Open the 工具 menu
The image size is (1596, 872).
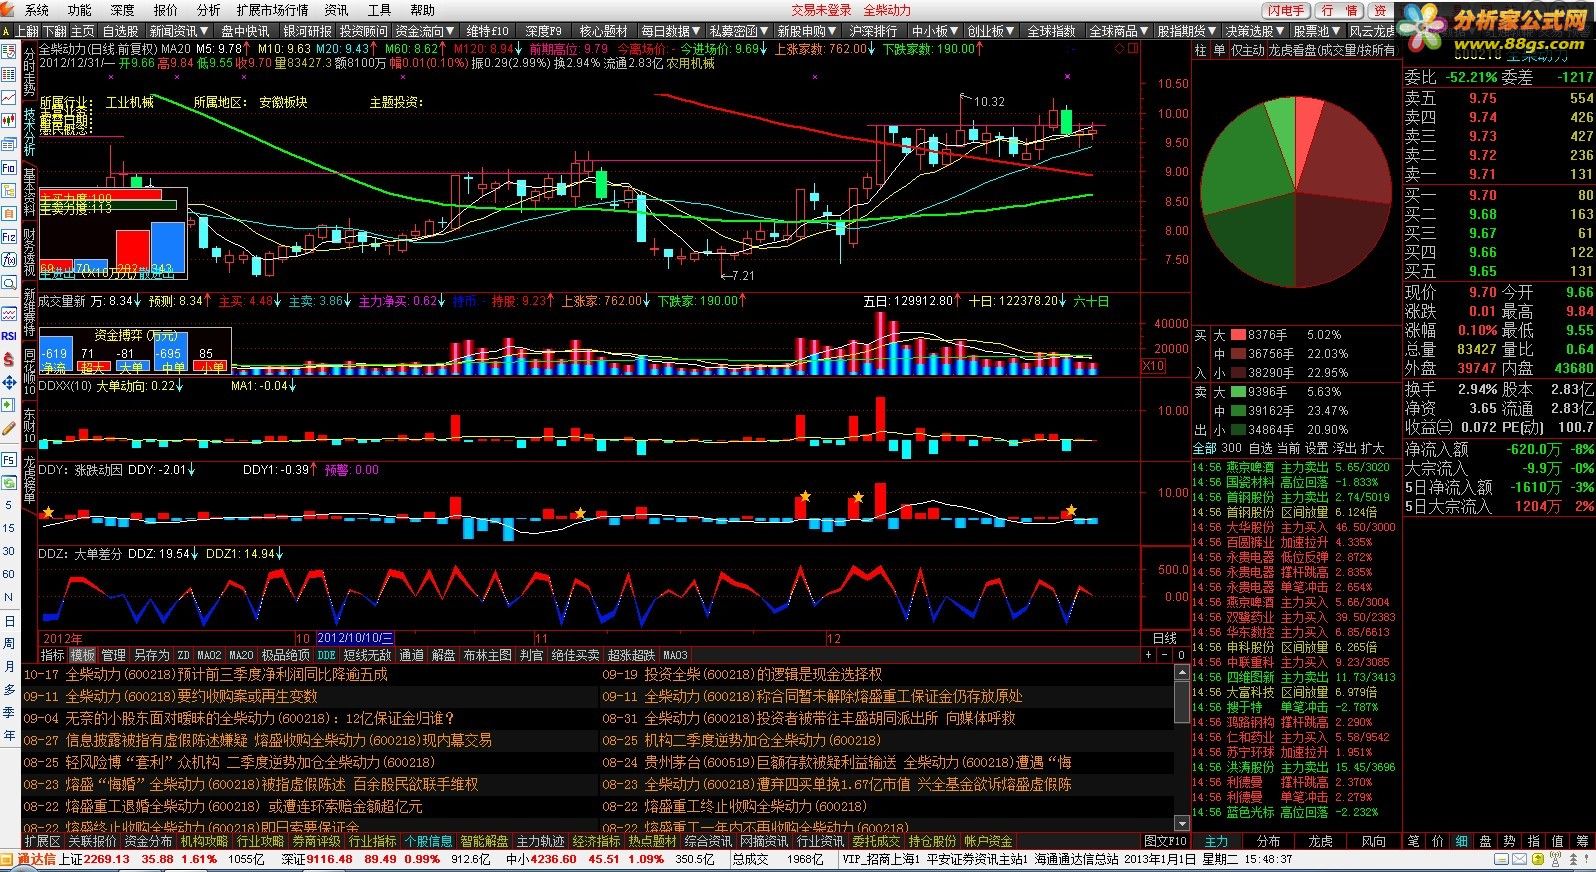click(380, 10)
